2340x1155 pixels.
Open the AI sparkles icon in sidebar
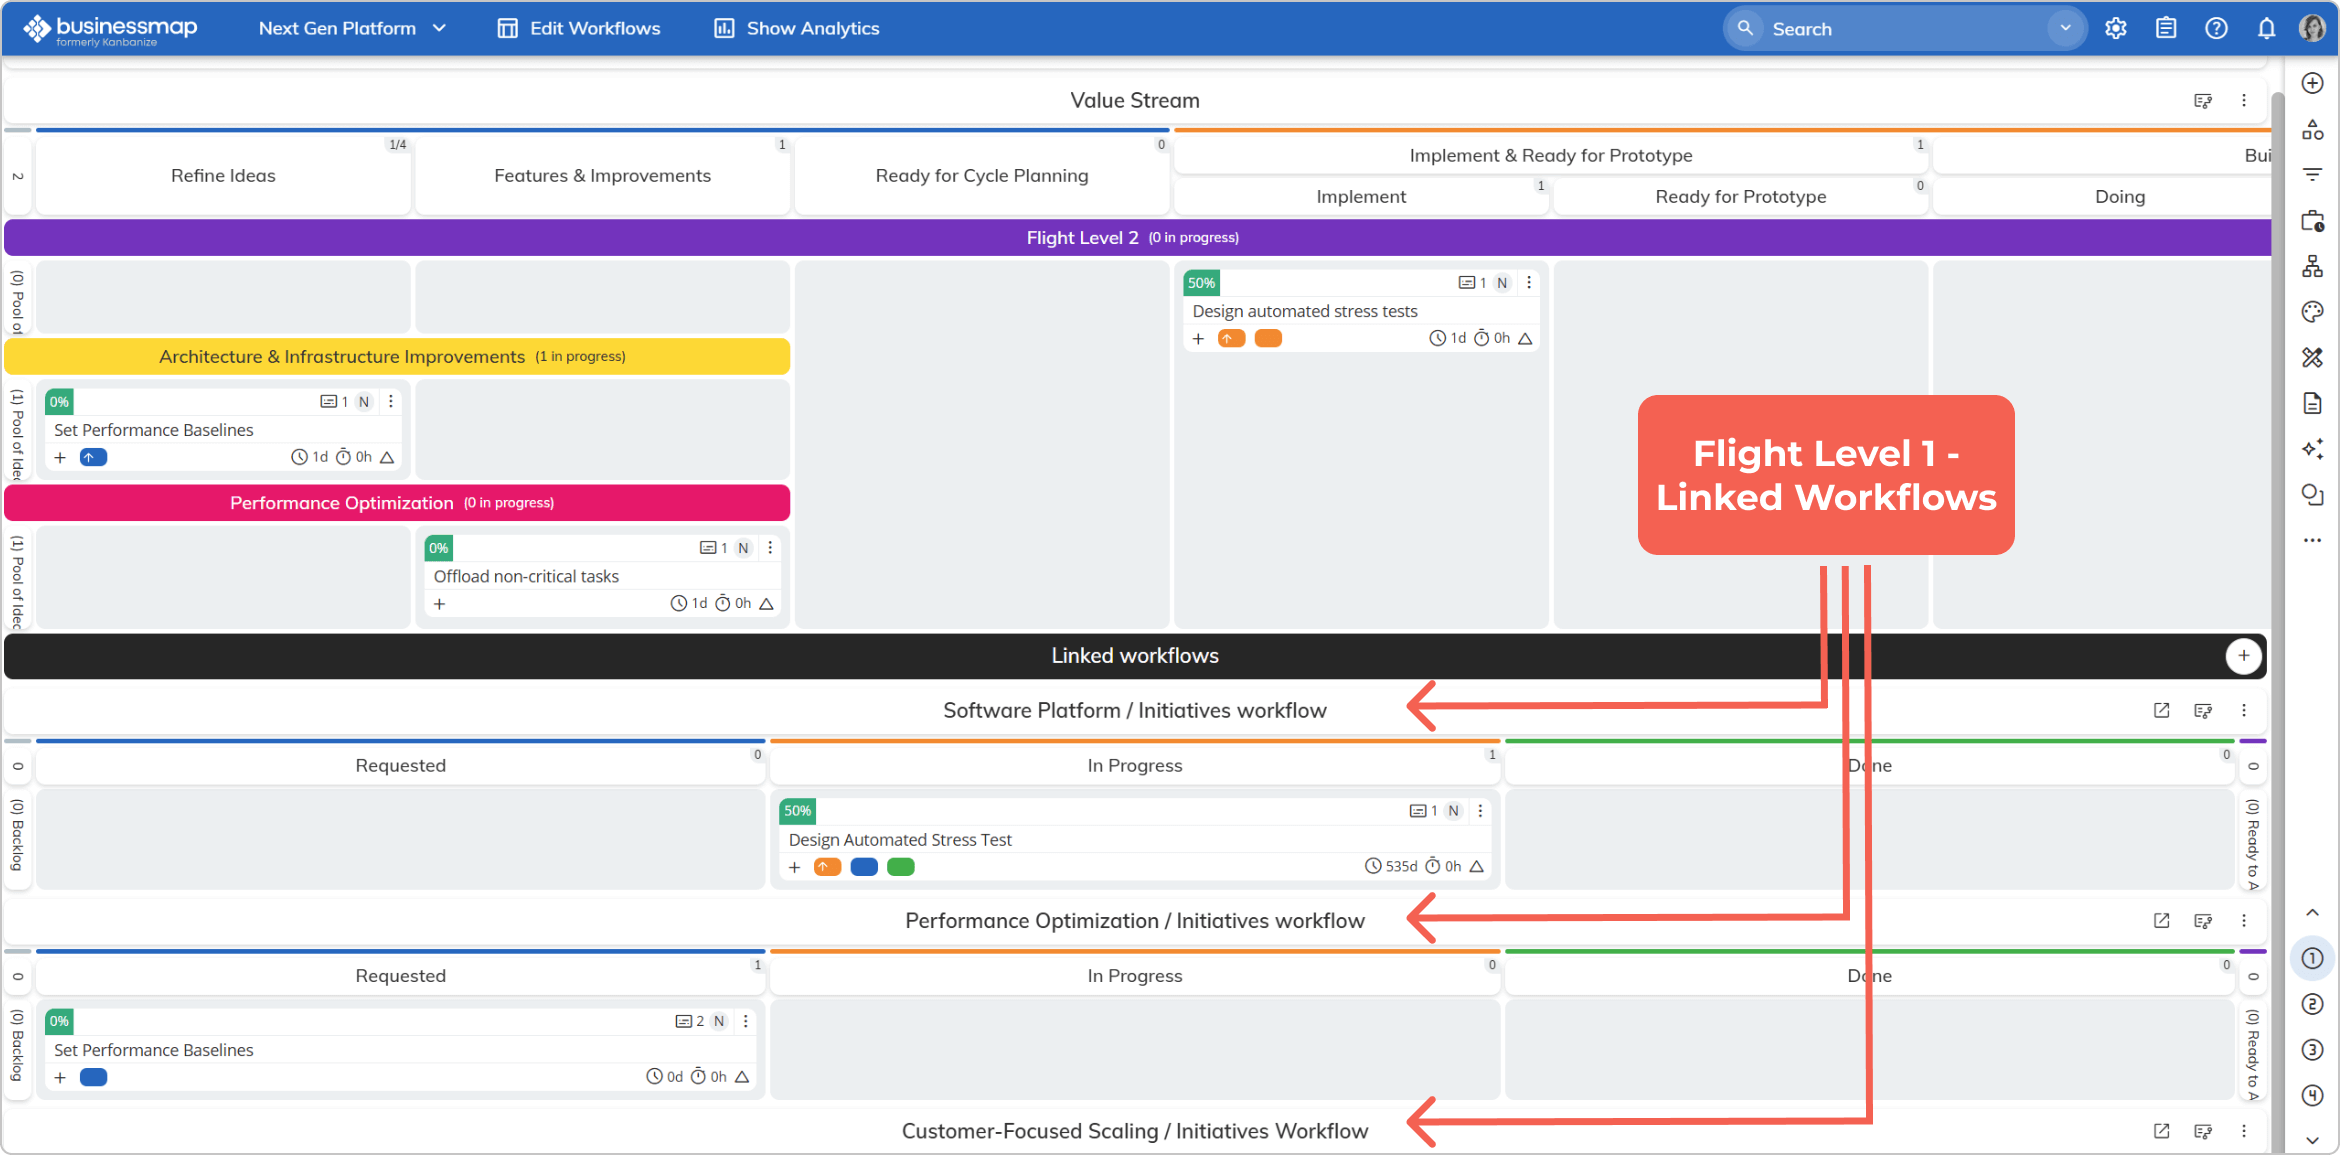click(2313, 449)
